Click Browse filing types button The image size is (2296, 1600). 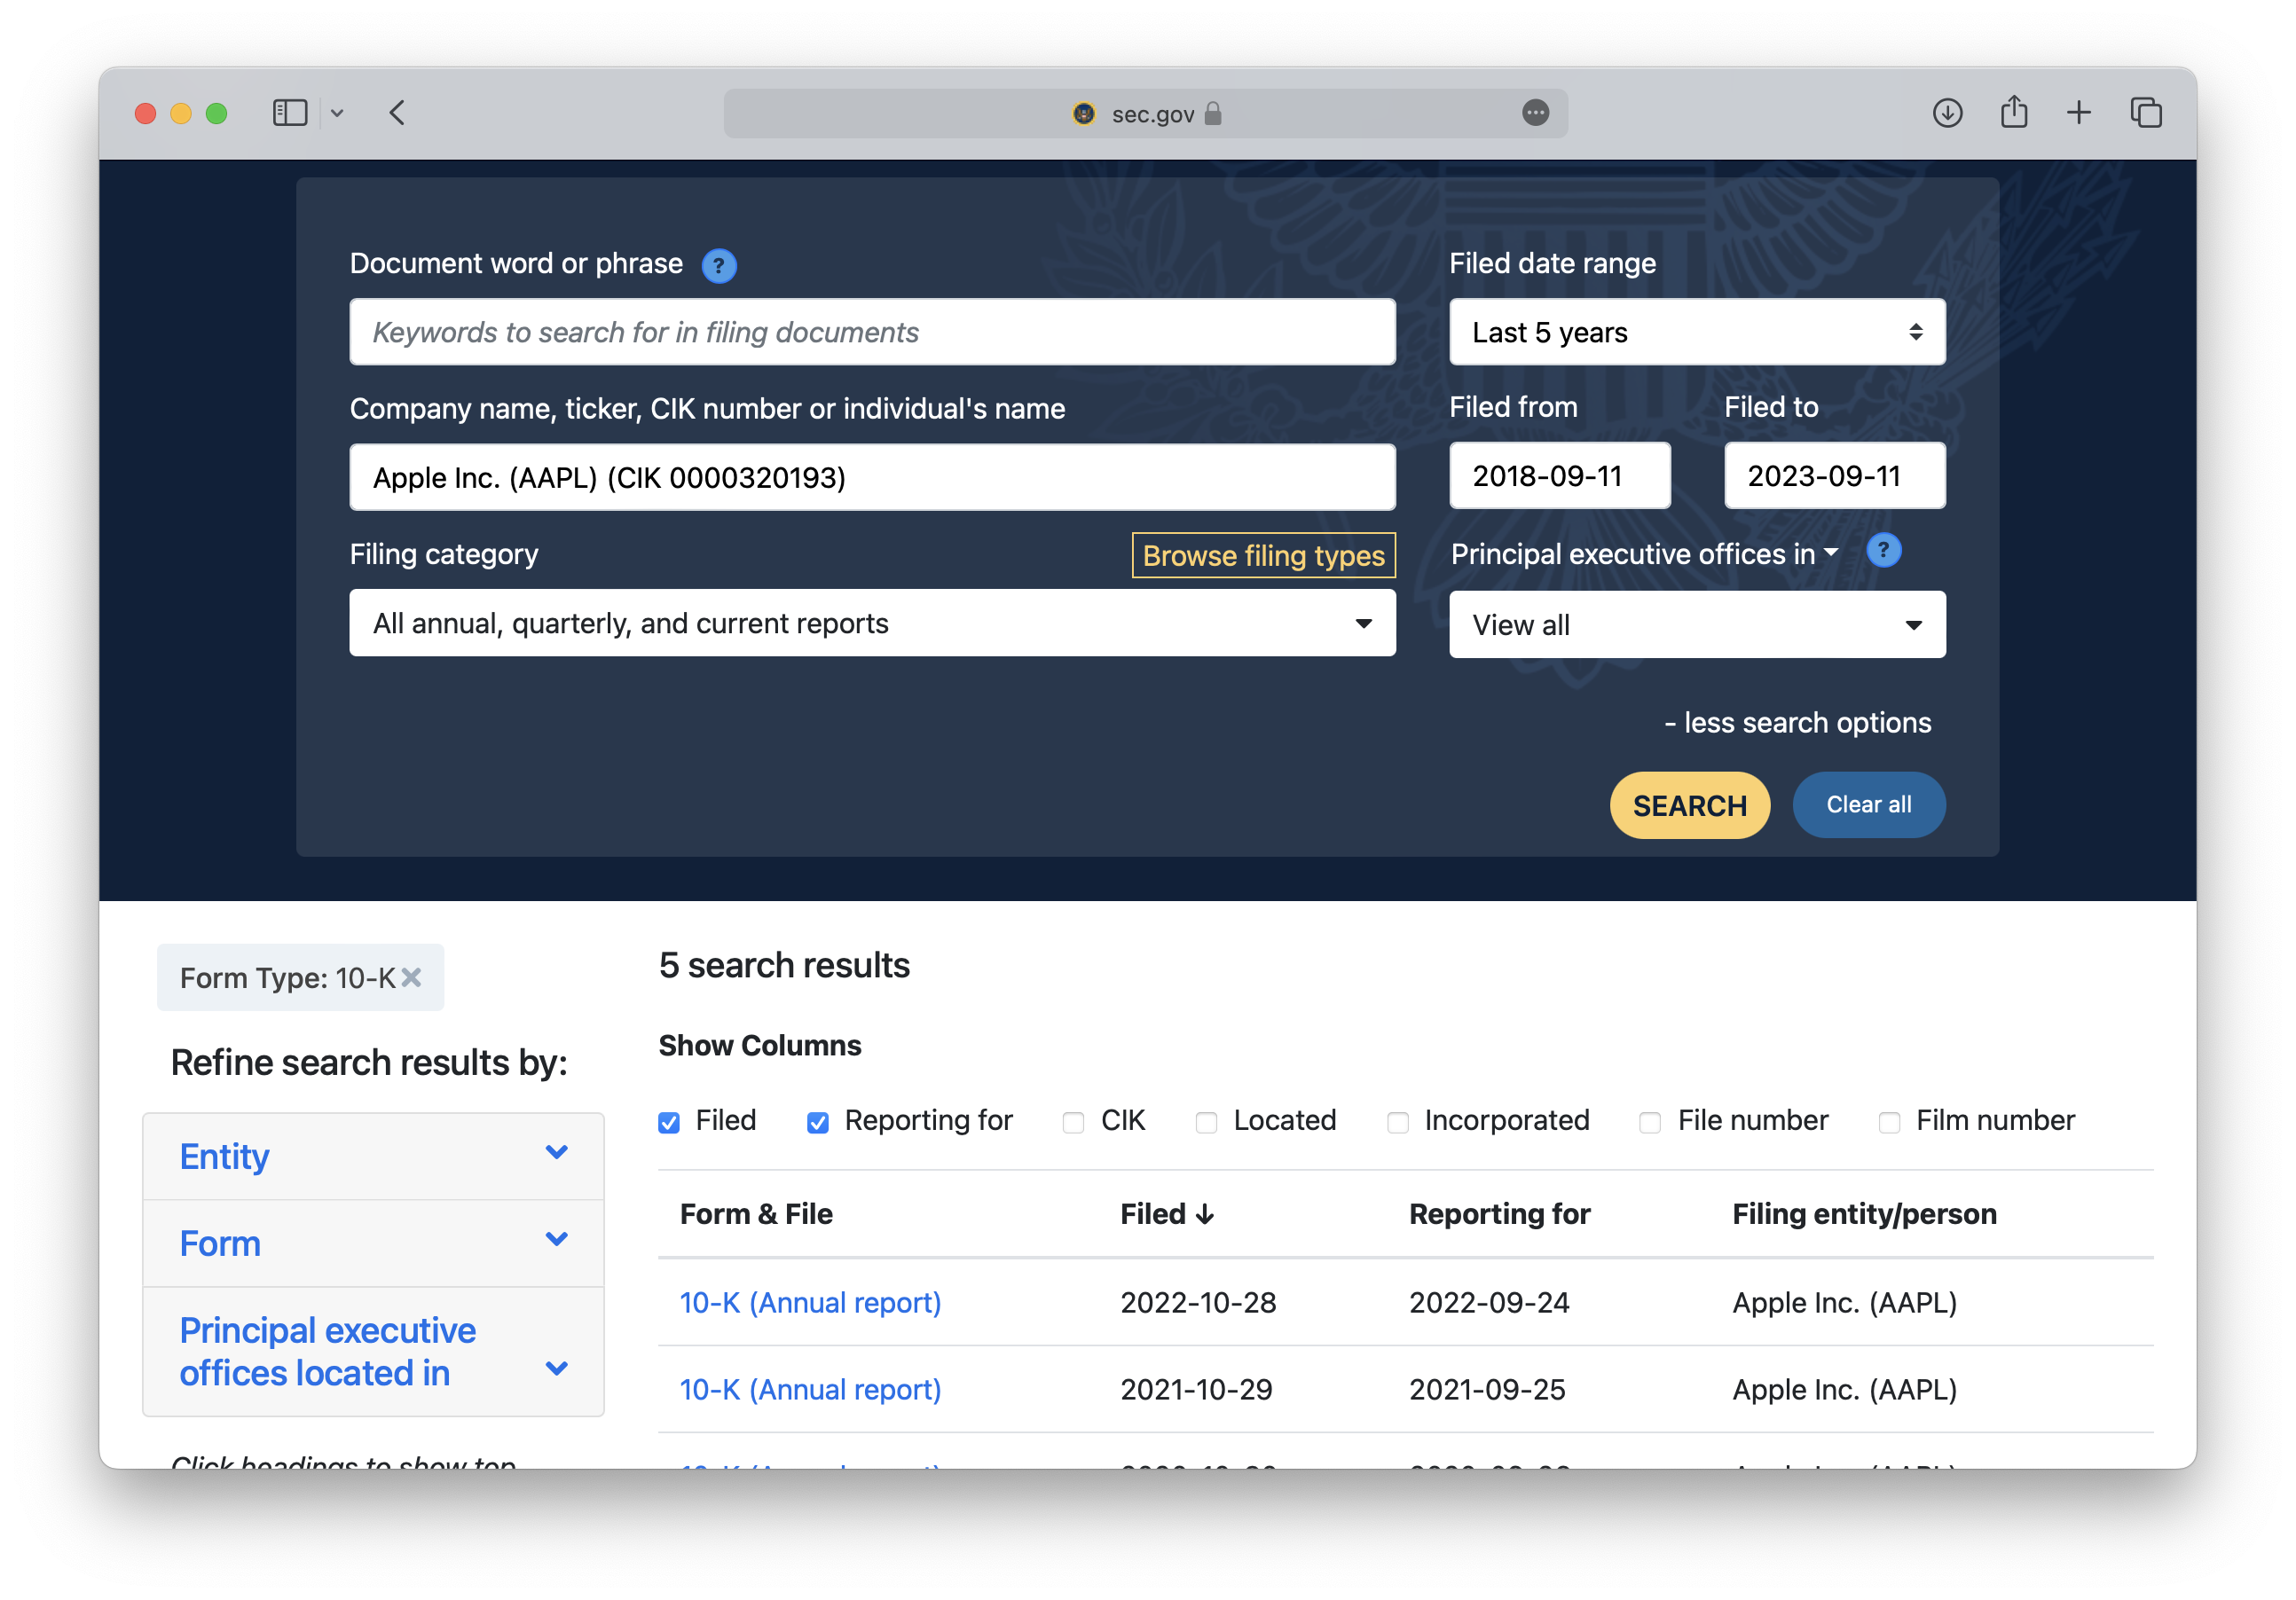click(x=1263, y=555)
